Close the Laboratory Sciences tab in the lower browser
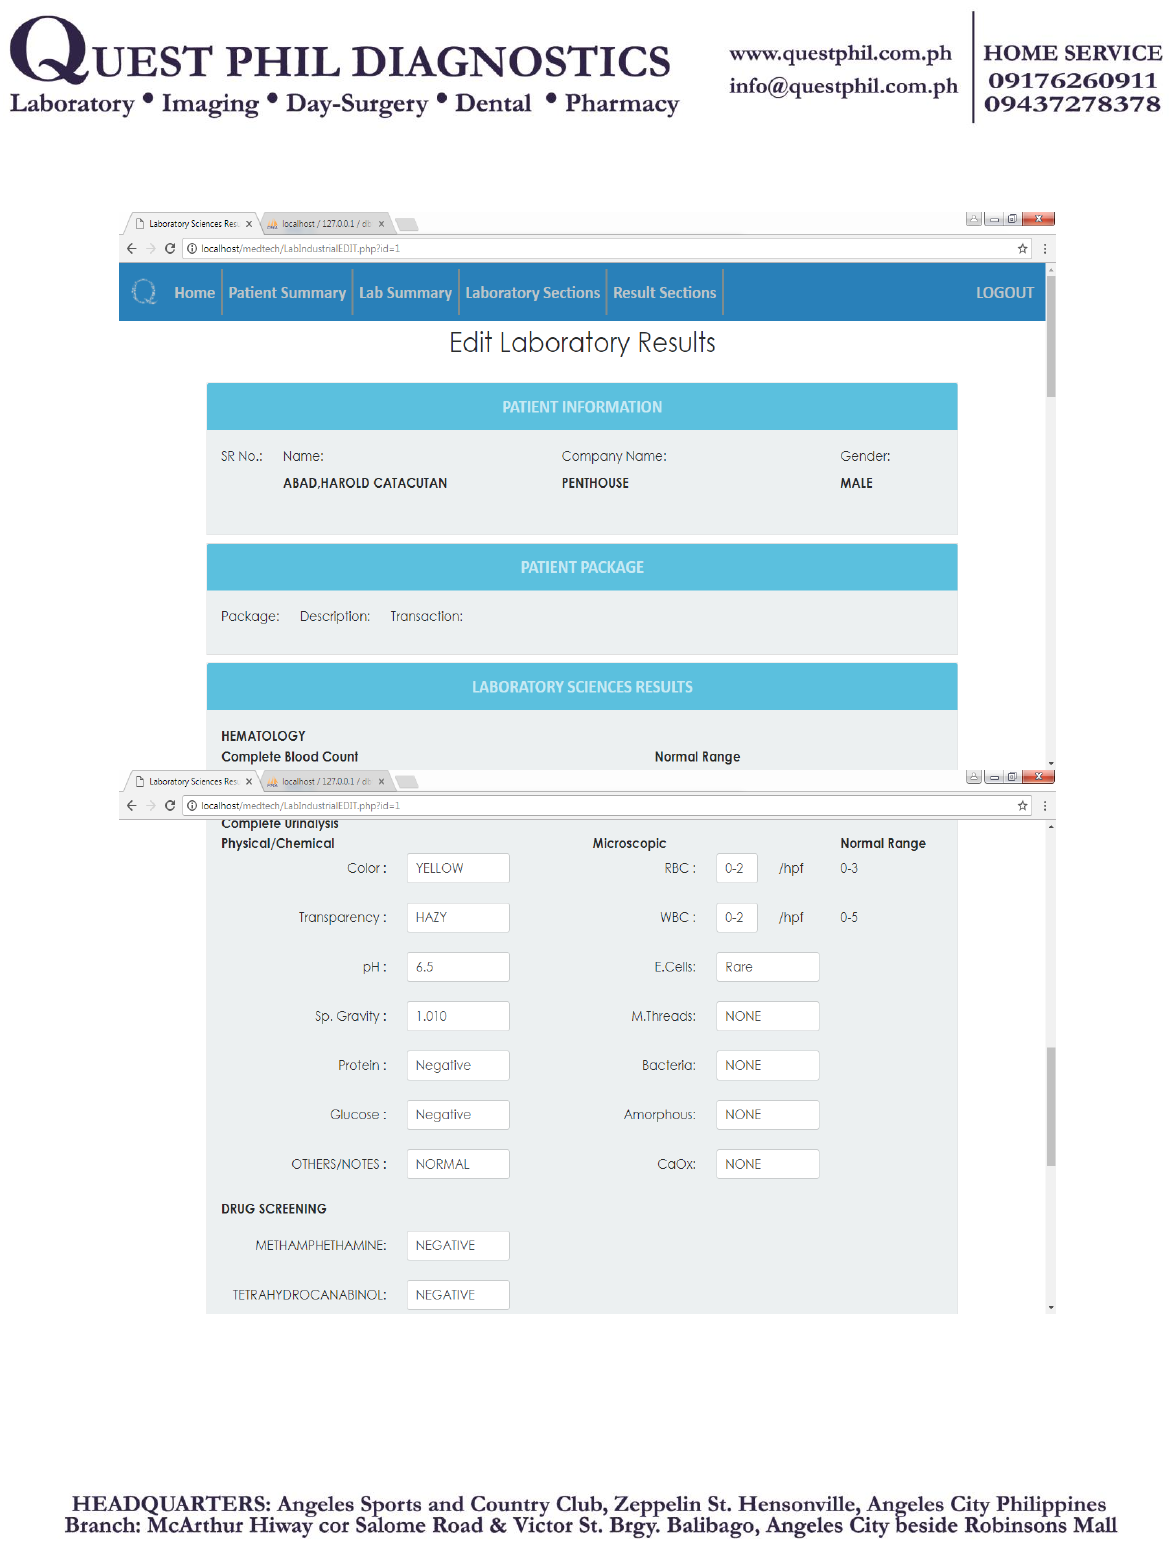The image size is (1174, 1550). click(x=249, y=782)
